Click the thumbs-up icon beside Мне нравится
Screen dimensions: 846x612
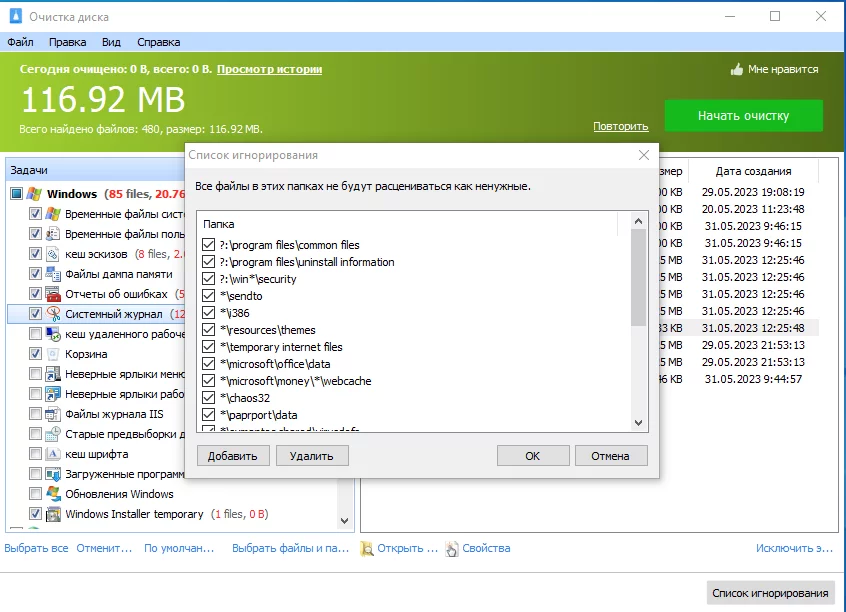point(736,69)
